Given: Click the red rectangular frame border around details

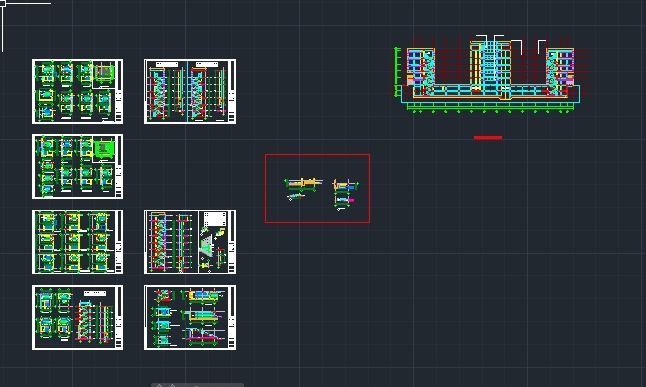Looking at the screenshot, I should coord(317,155).
